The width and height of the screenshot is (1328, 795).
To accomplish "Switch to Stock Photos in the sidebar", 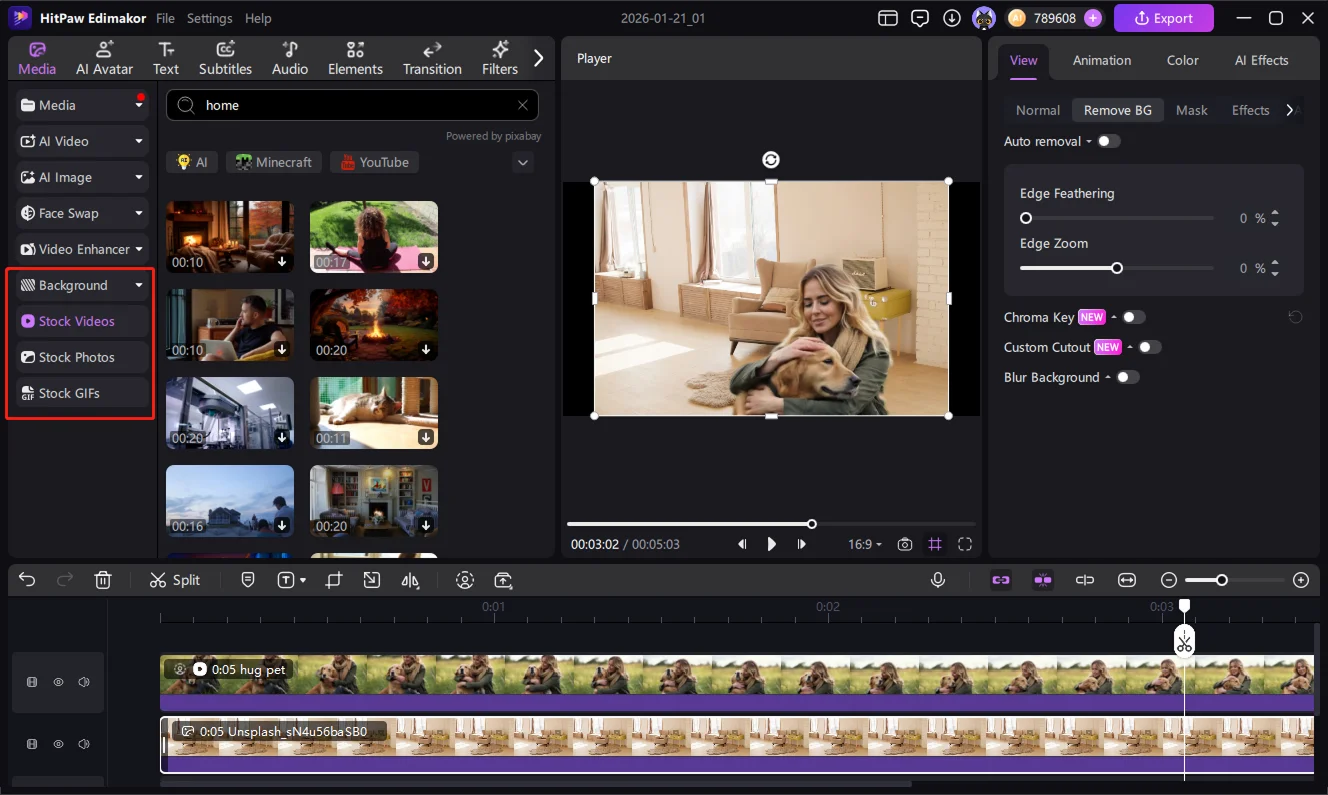I will click(x=73, y=357).
